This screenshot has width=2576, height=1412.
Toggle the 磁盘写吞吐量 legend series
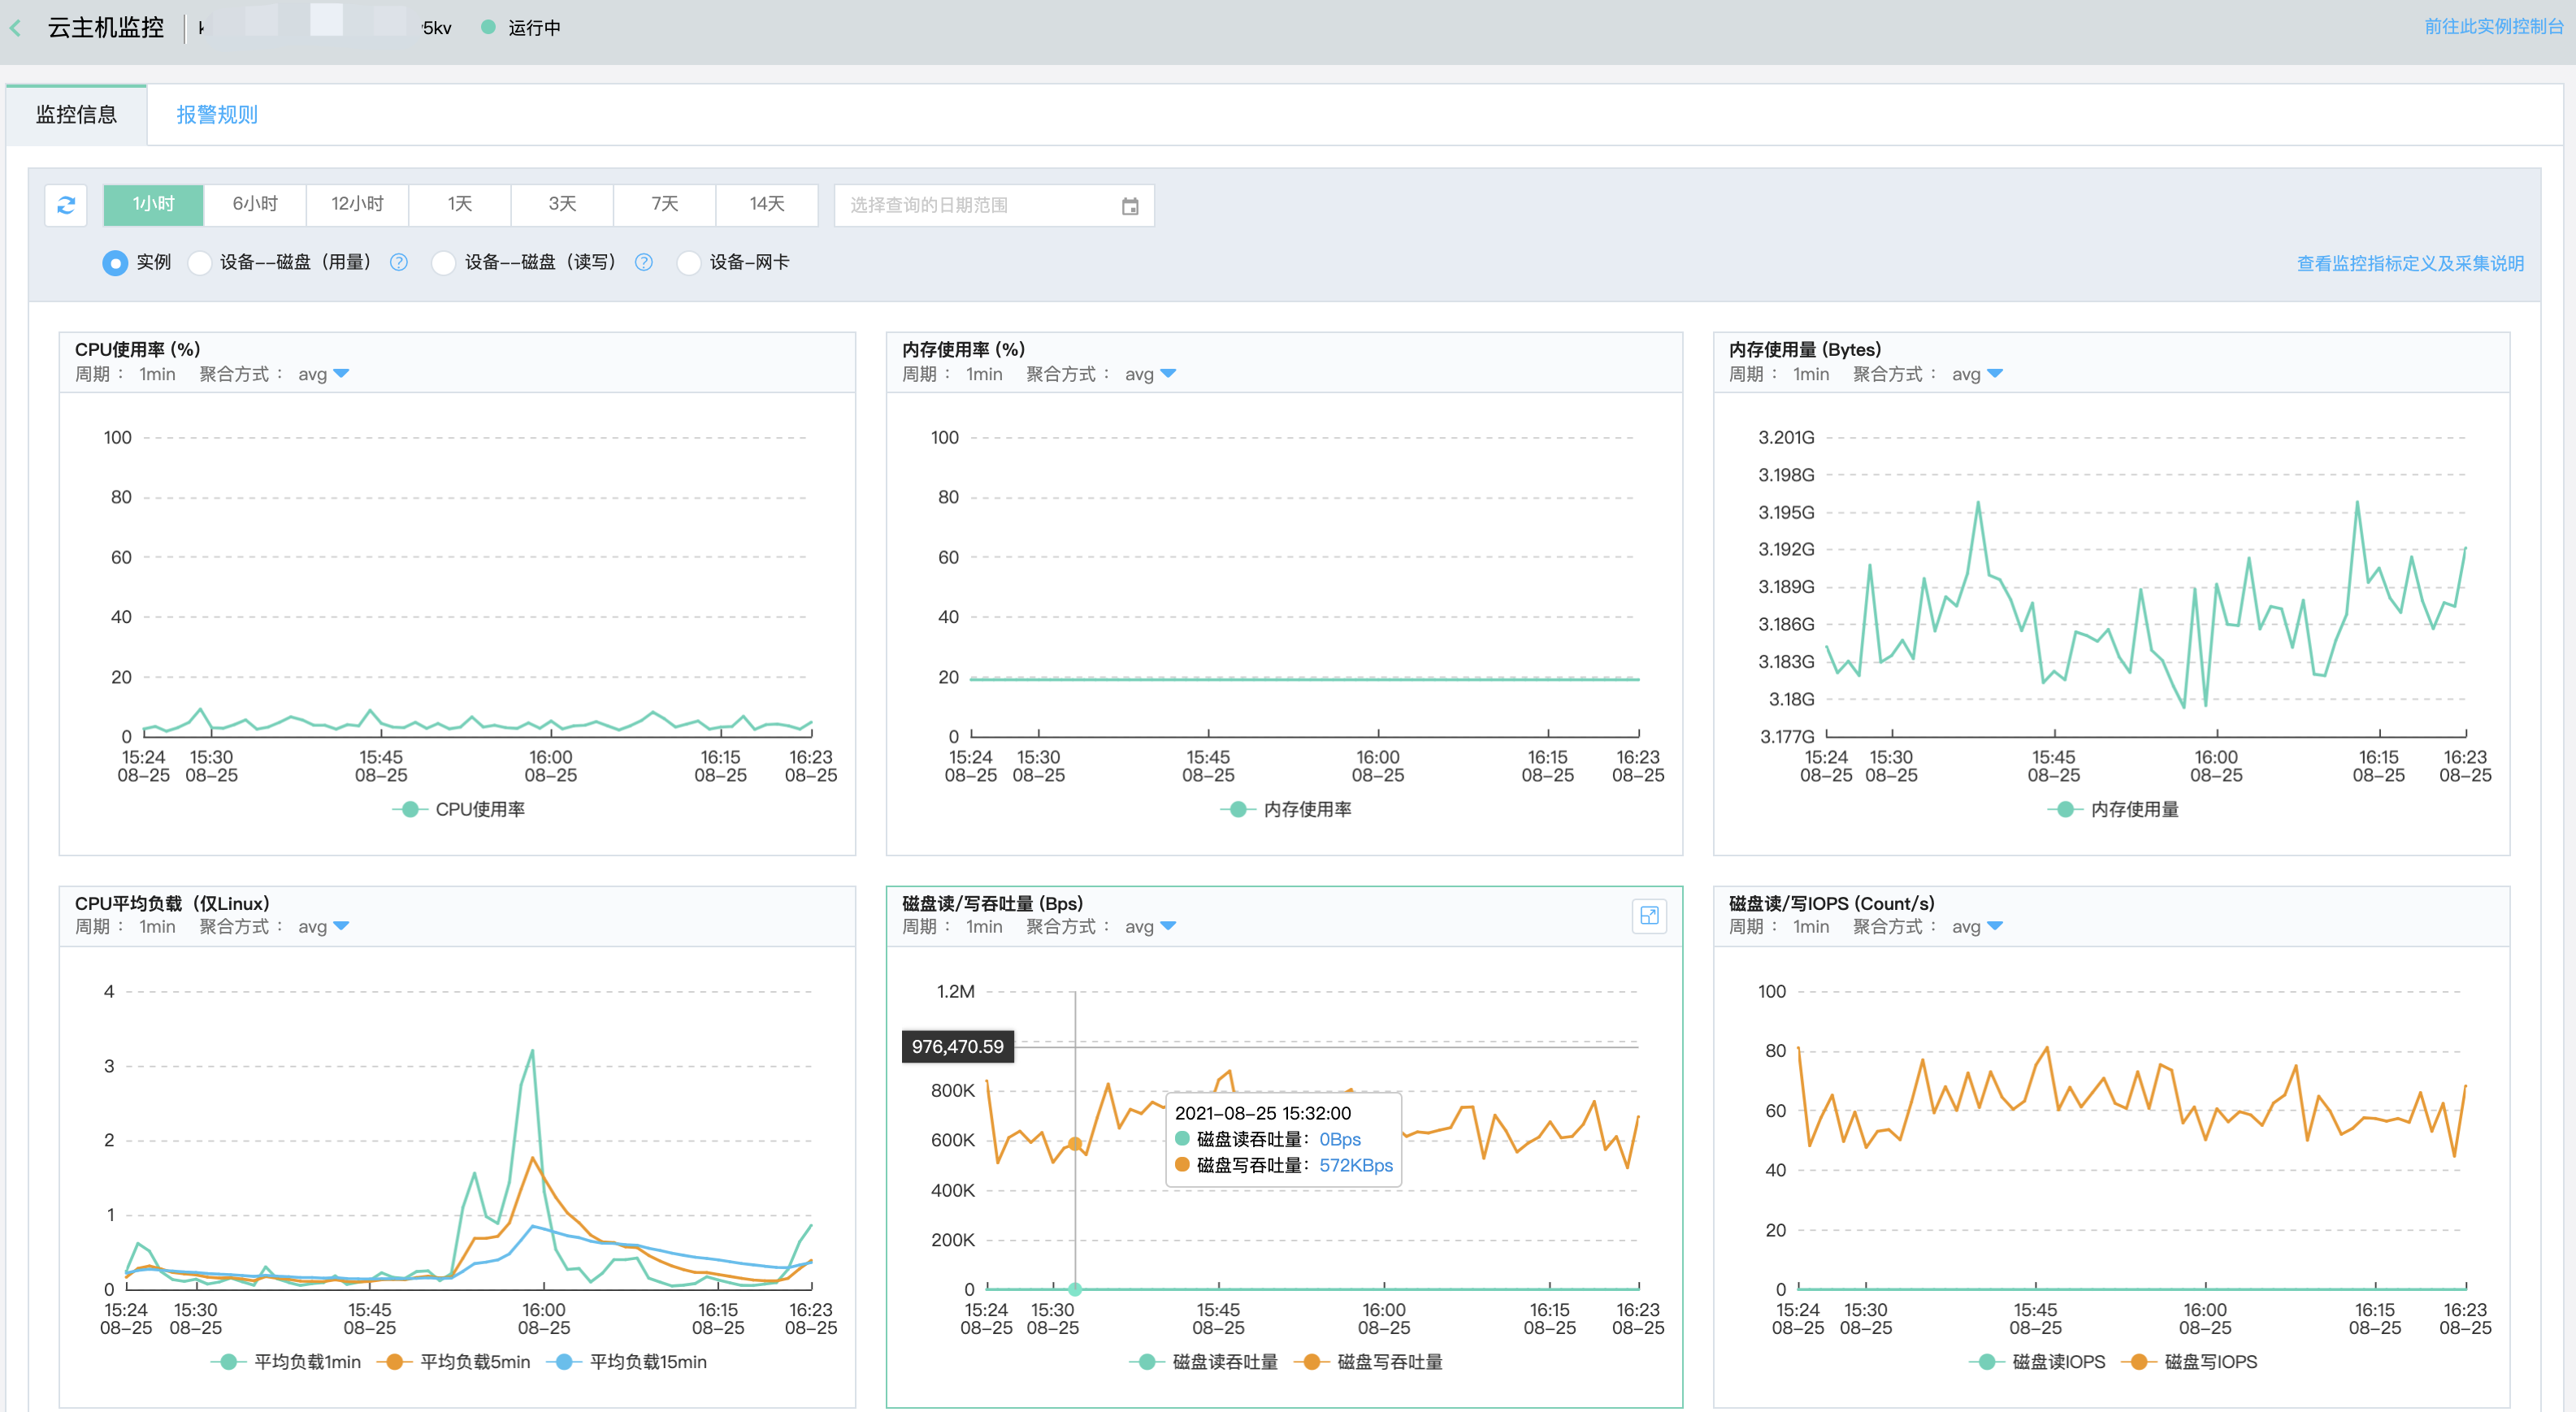[x=1369, y=1362]
